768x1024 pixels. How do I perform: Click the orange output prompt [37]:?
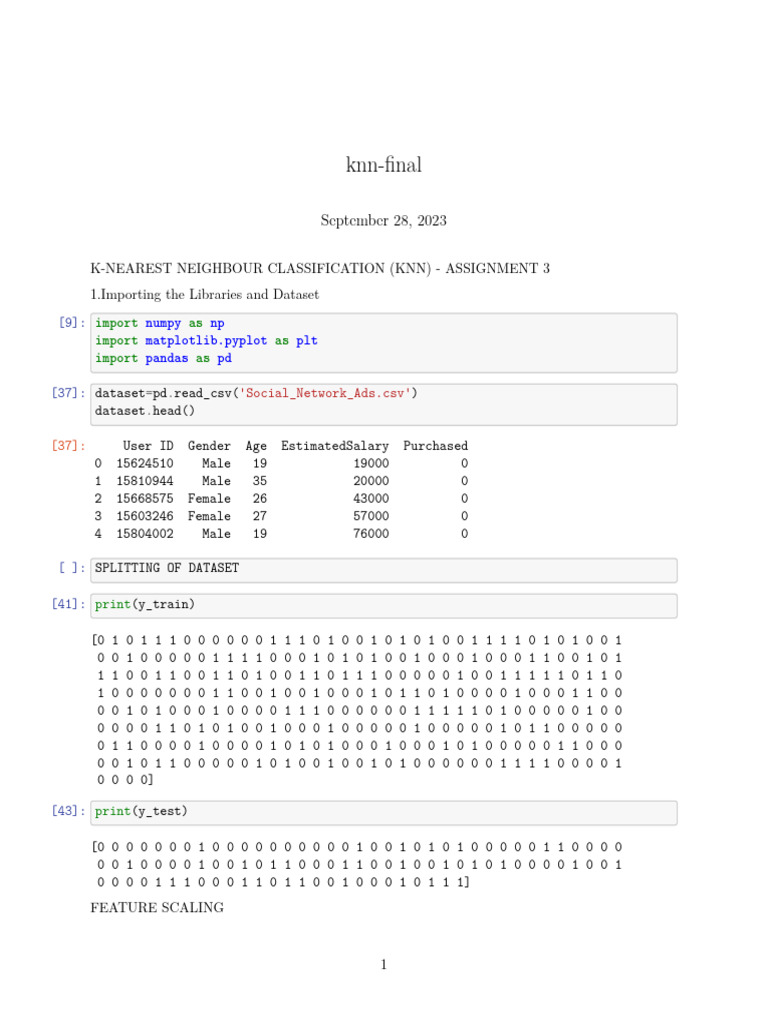point(68,446)
